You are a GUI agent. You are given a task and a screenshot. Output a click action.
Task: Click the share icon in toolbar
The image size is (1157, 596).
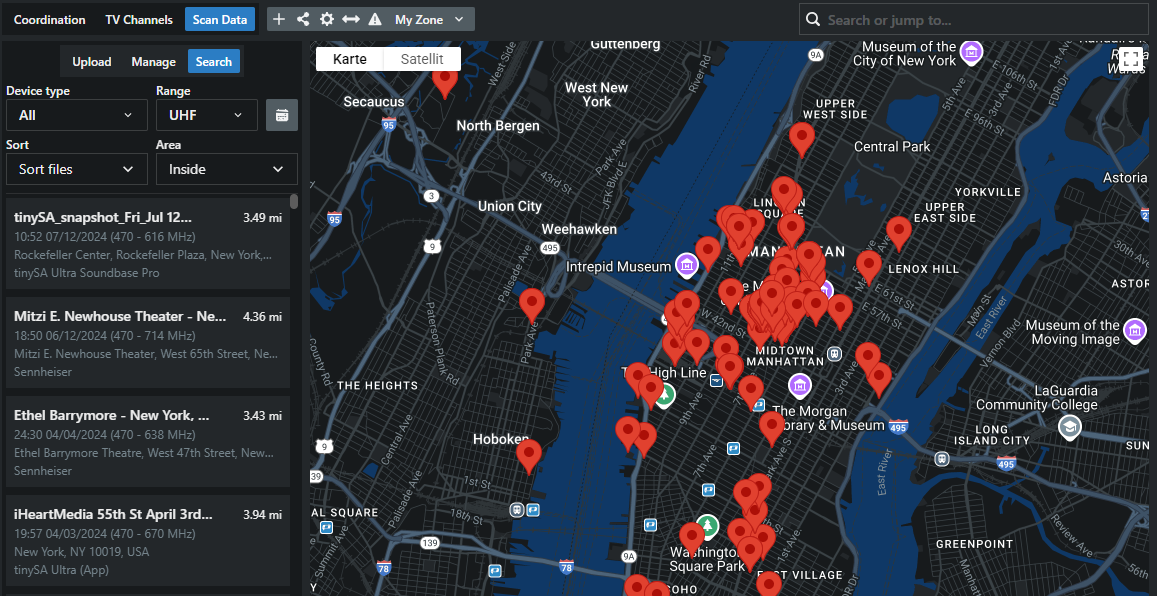coord(303,20)
